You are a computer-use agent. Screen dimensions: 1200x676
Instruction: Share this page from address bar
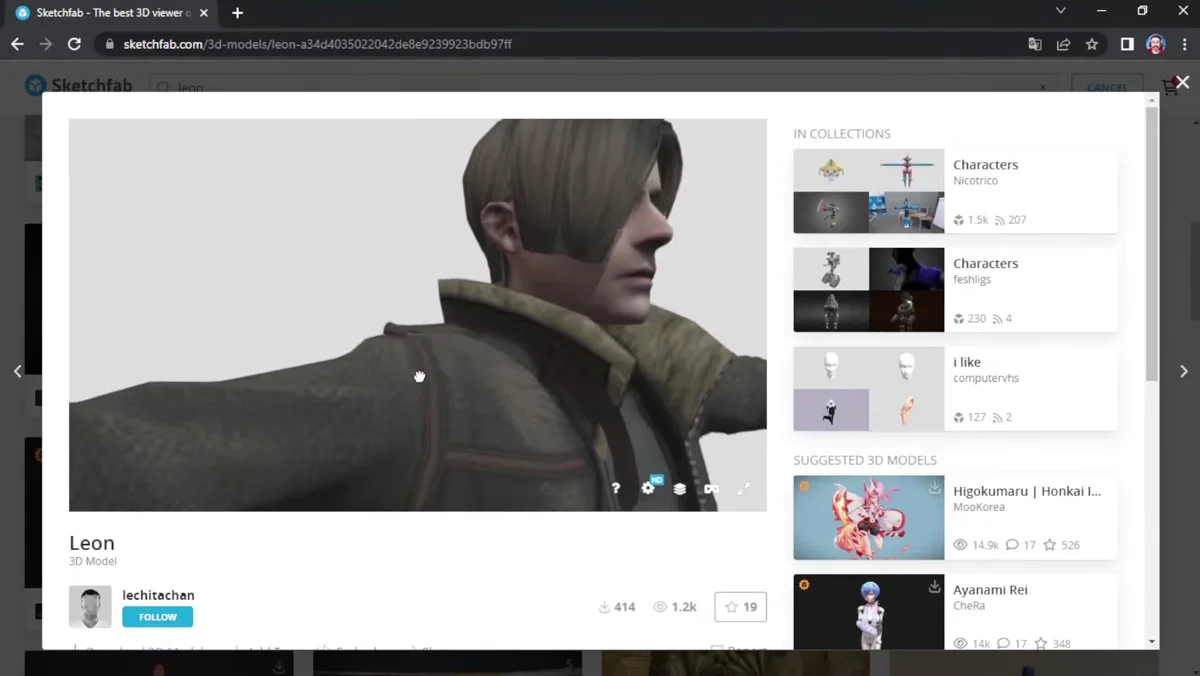tap(1063, 44)
